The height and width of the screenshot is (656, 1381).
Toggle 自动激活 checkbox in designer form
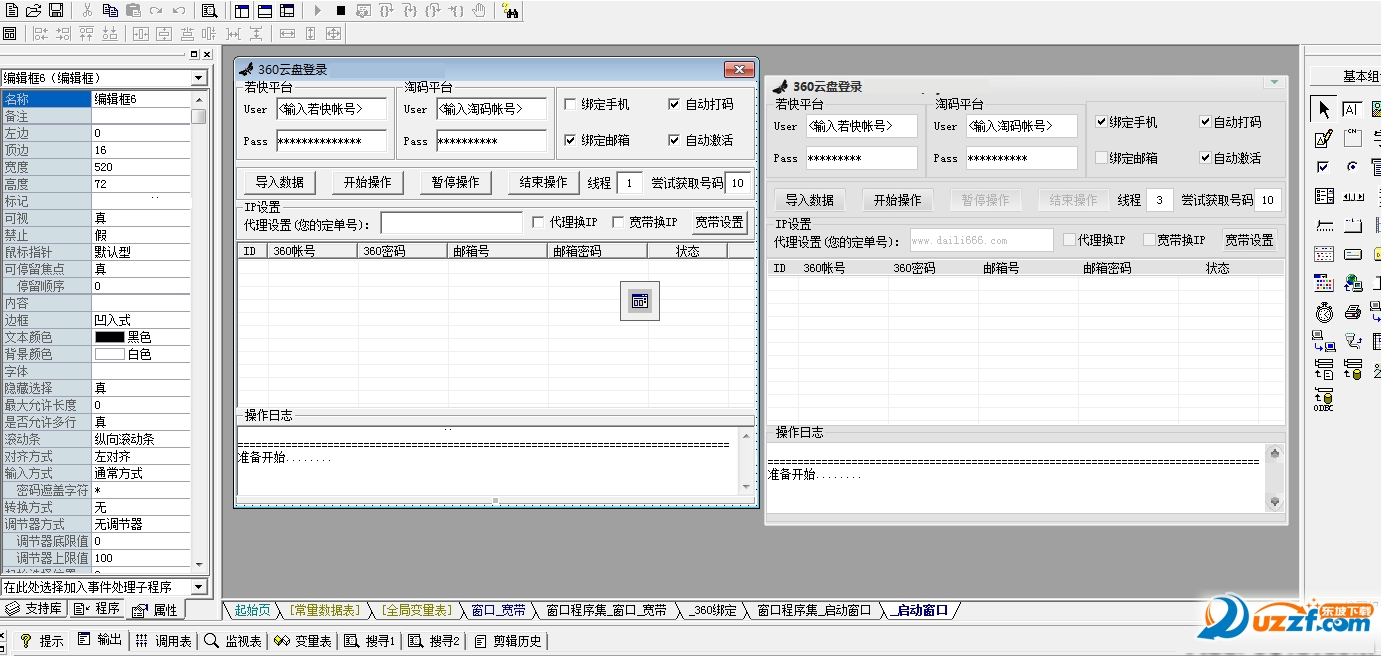coord(674,140)
